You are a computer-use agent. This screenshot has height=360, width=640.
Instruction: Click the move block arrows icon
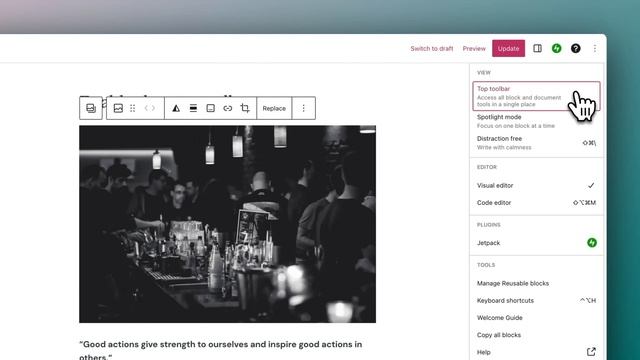coord(150,108)
